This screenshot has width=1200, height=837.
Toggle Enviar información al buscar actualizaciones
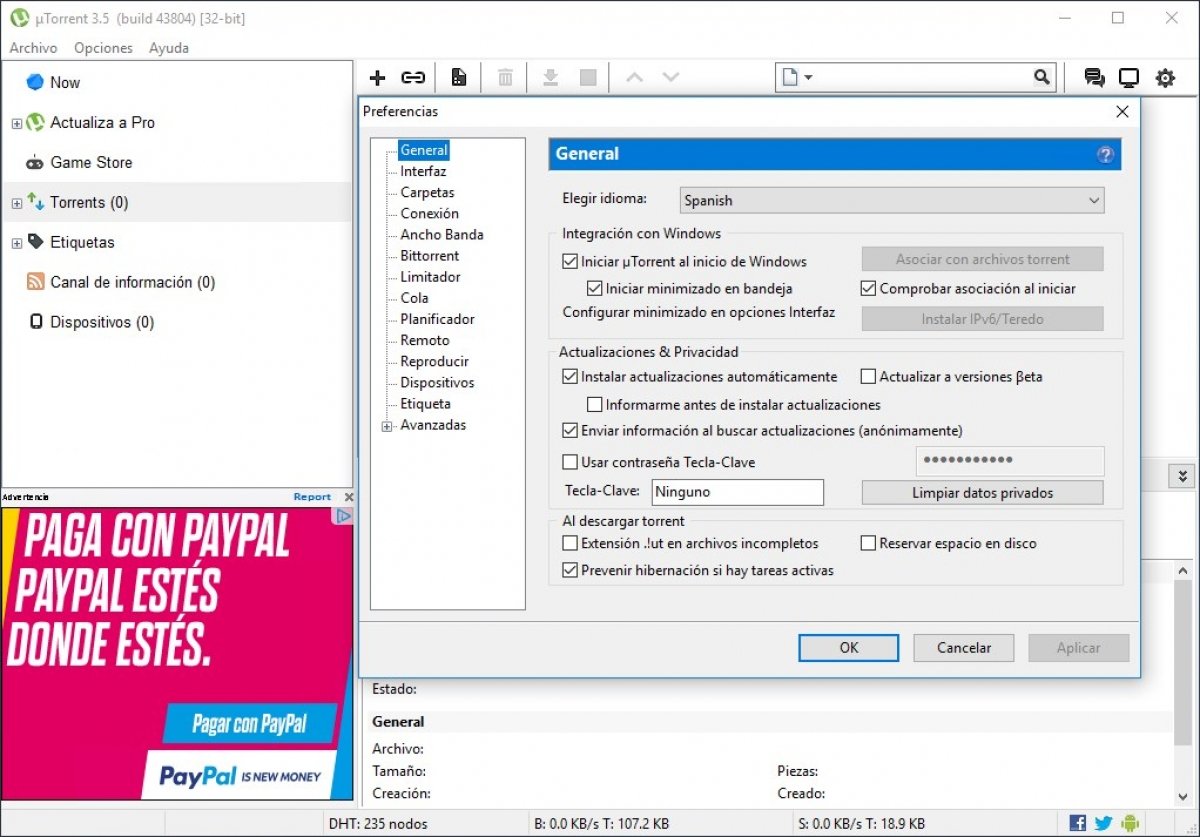point(570,431)
